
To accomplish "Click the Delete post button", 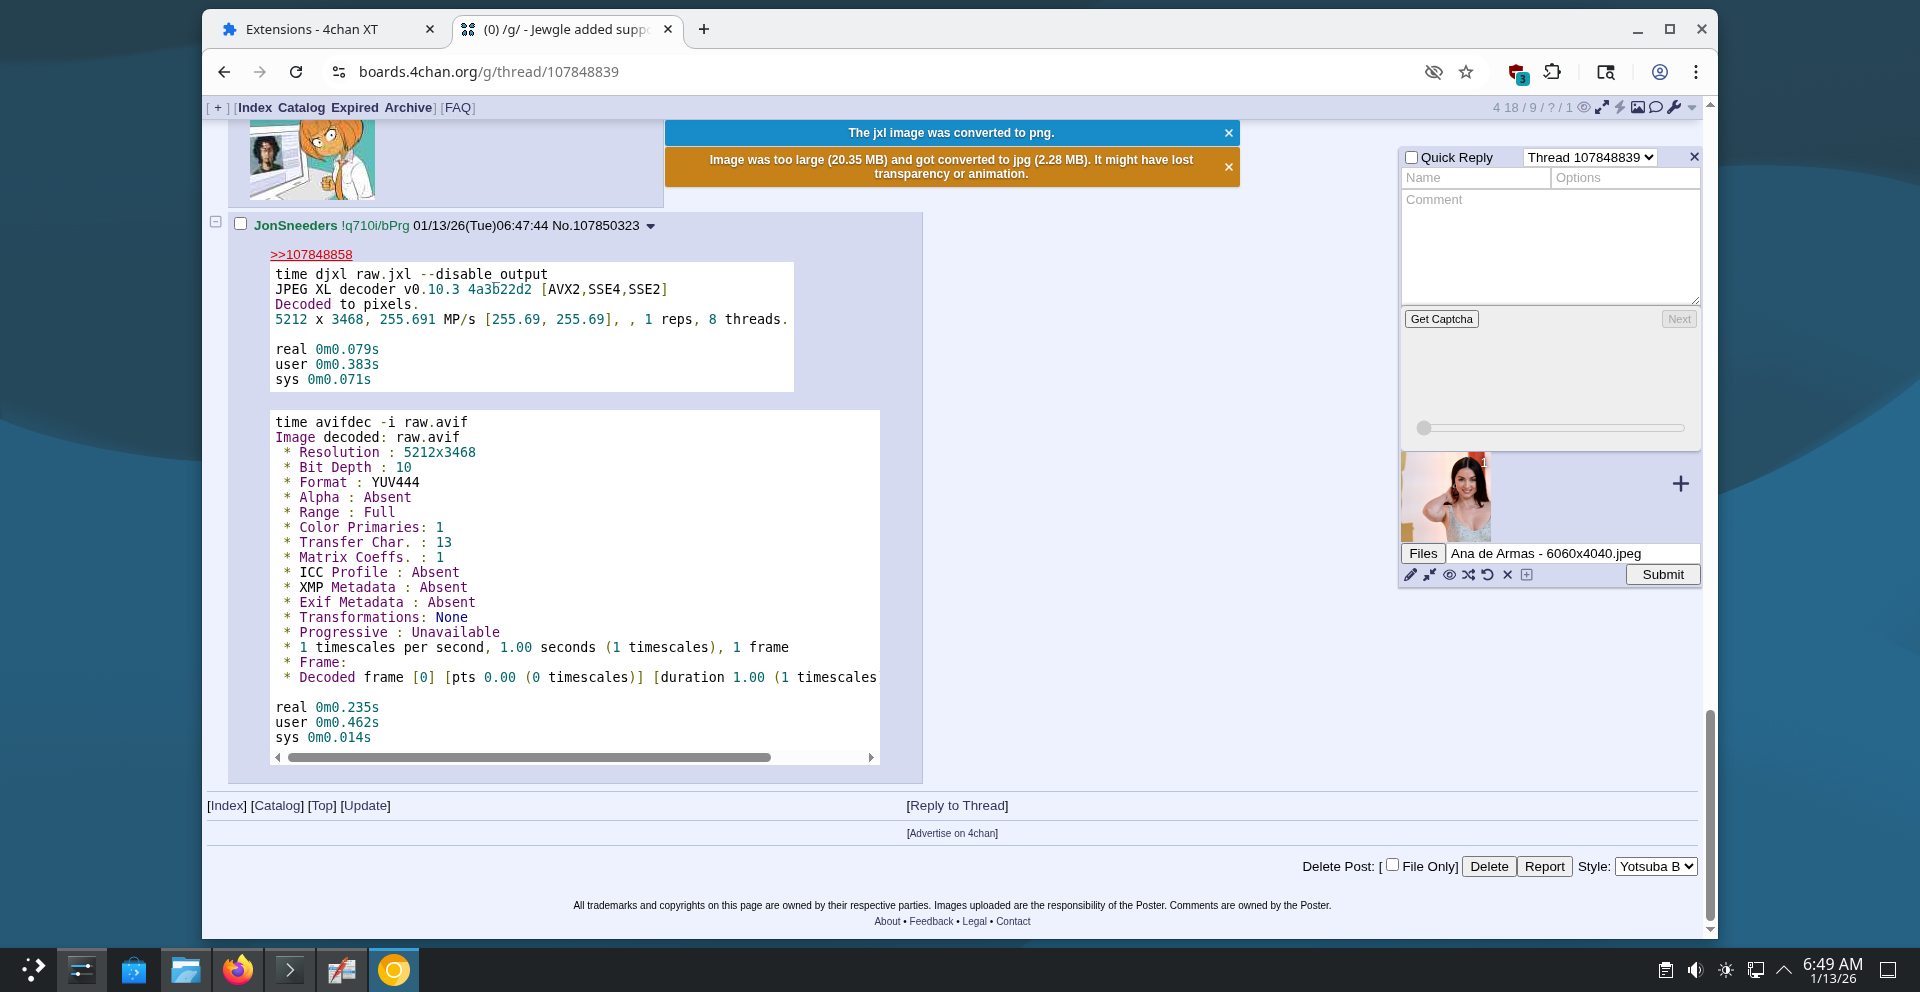I will tap(1489, 867).
